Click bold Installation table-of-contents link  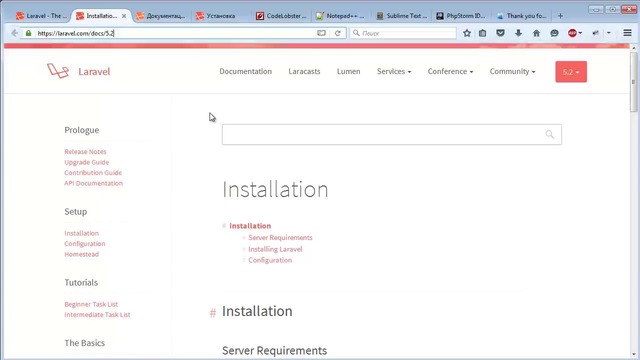click(x=250, y=226)
